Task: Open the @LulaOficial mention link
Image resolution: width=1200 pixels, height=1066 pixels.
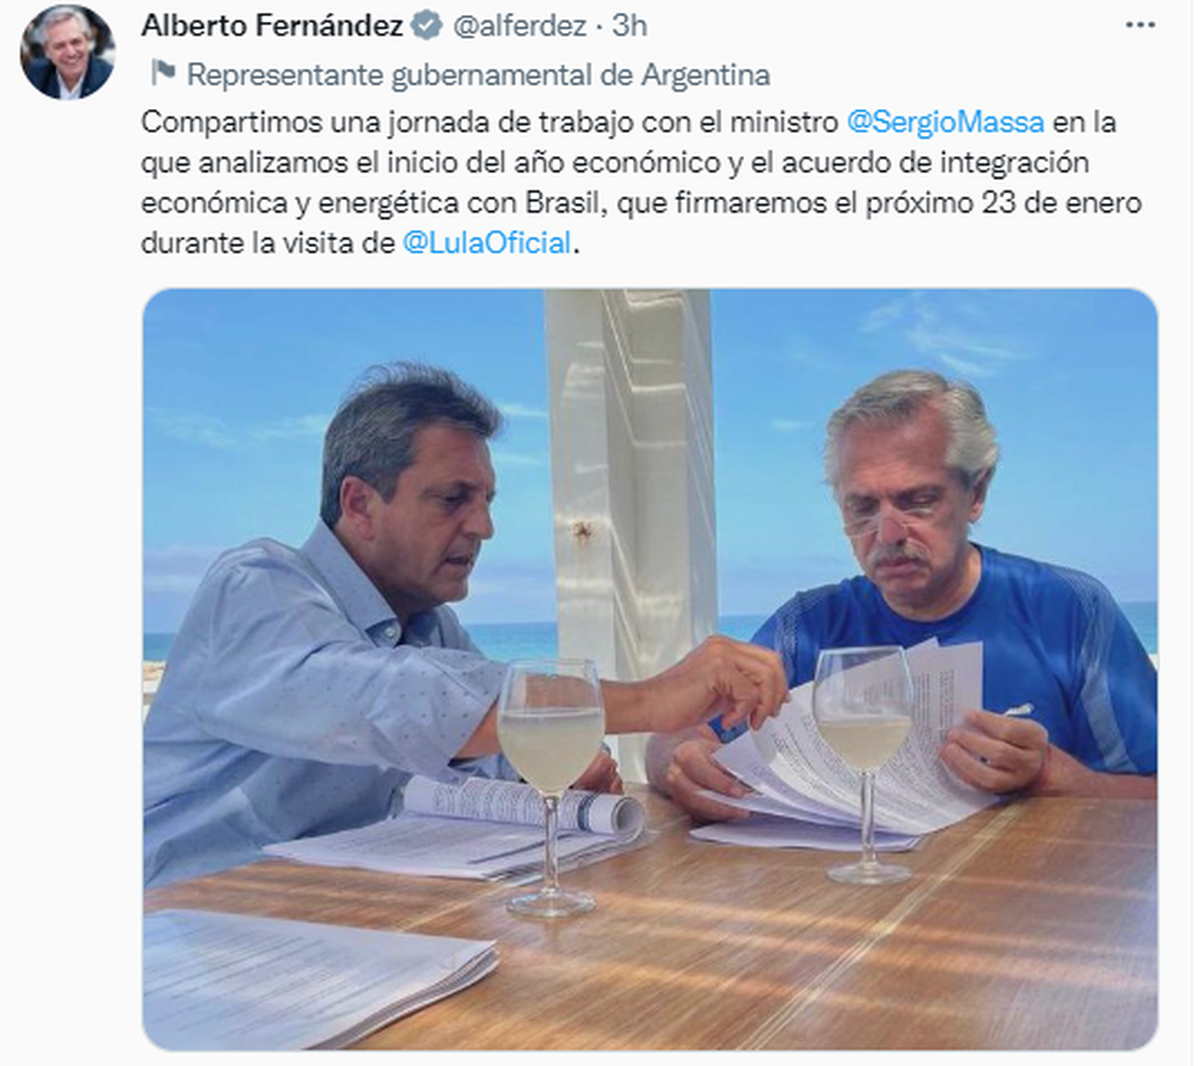Action: pos(487,242)
